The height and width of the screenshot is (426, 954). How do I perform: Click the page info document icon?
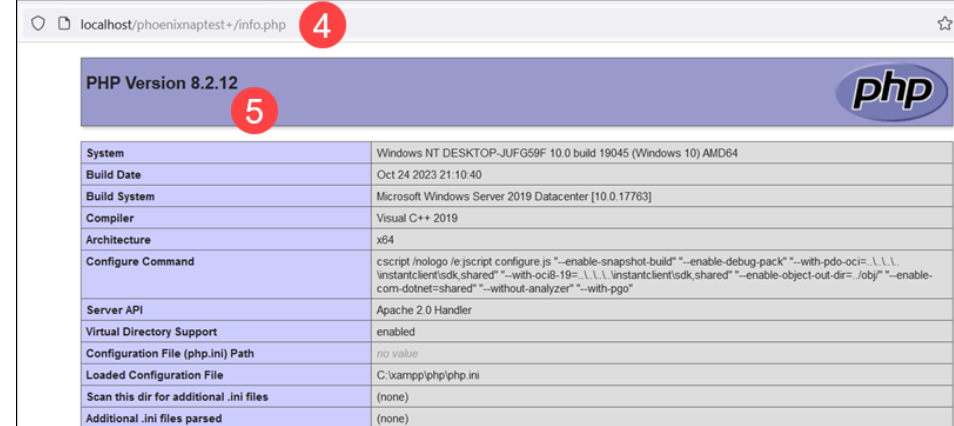(62, 24)
